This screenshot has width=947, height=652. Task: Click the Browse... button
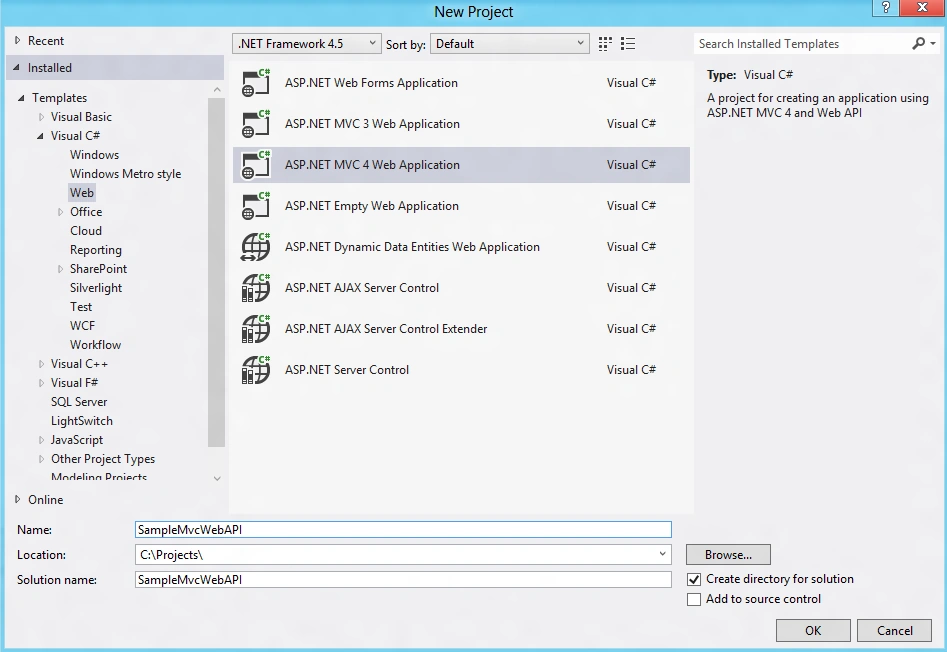click(728, 554)
